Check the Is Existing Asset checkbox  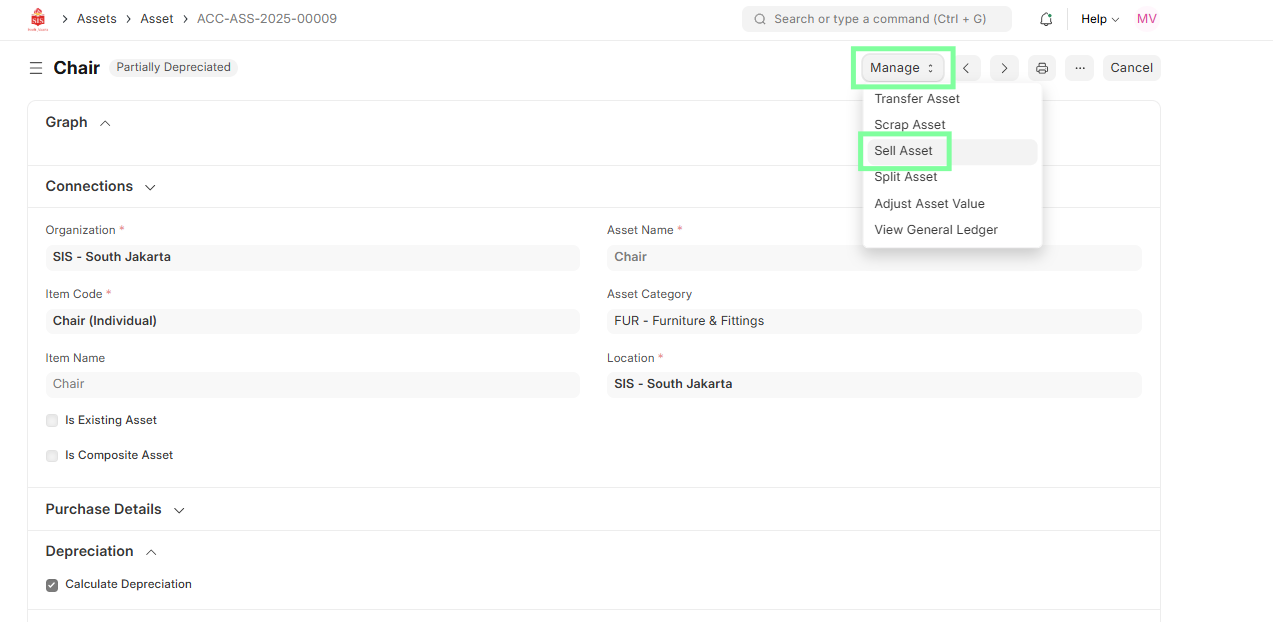coord(52,421)
